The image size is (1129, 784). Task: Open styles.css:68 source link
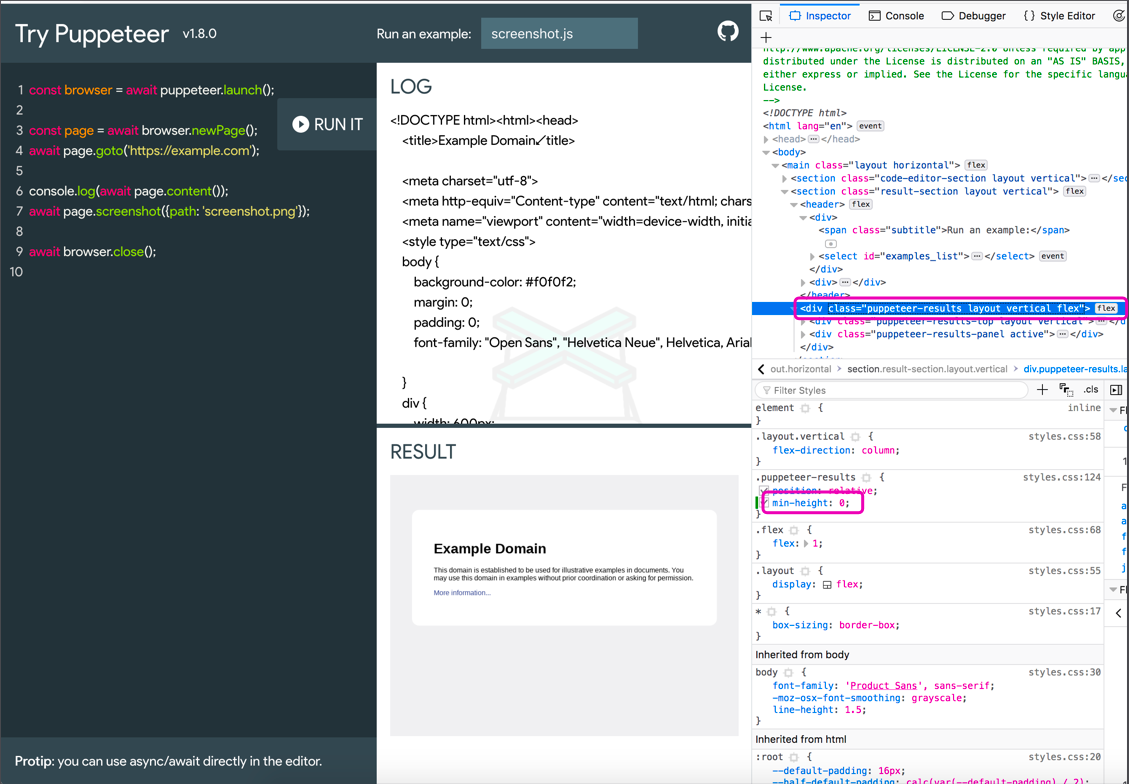(x=1064, y=530)
